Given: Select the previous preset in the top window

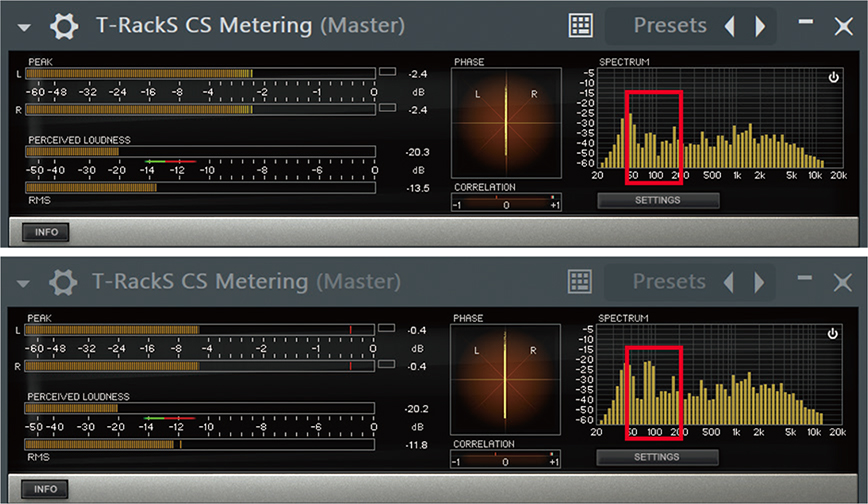Looking at the screenshot, I should point(730,26).
